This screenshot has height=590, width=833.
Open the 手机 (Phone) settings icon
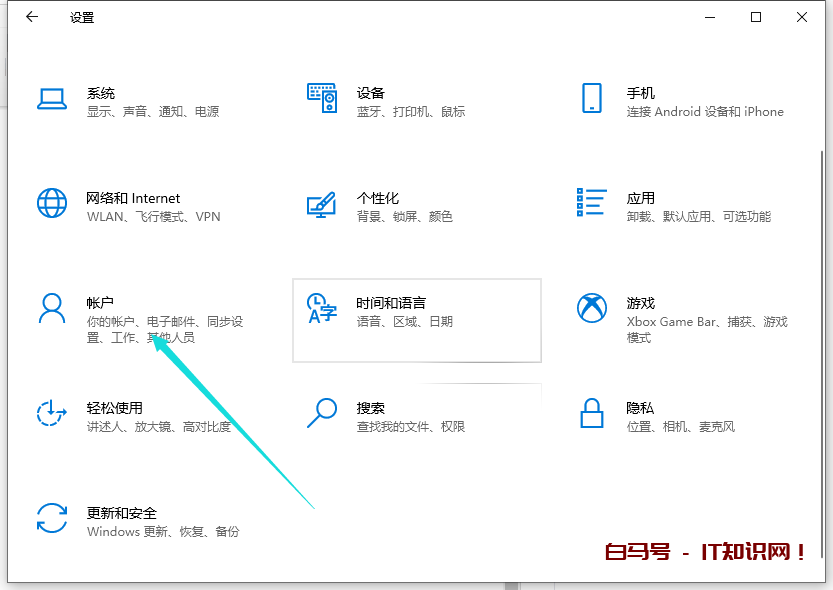[594, 97]
